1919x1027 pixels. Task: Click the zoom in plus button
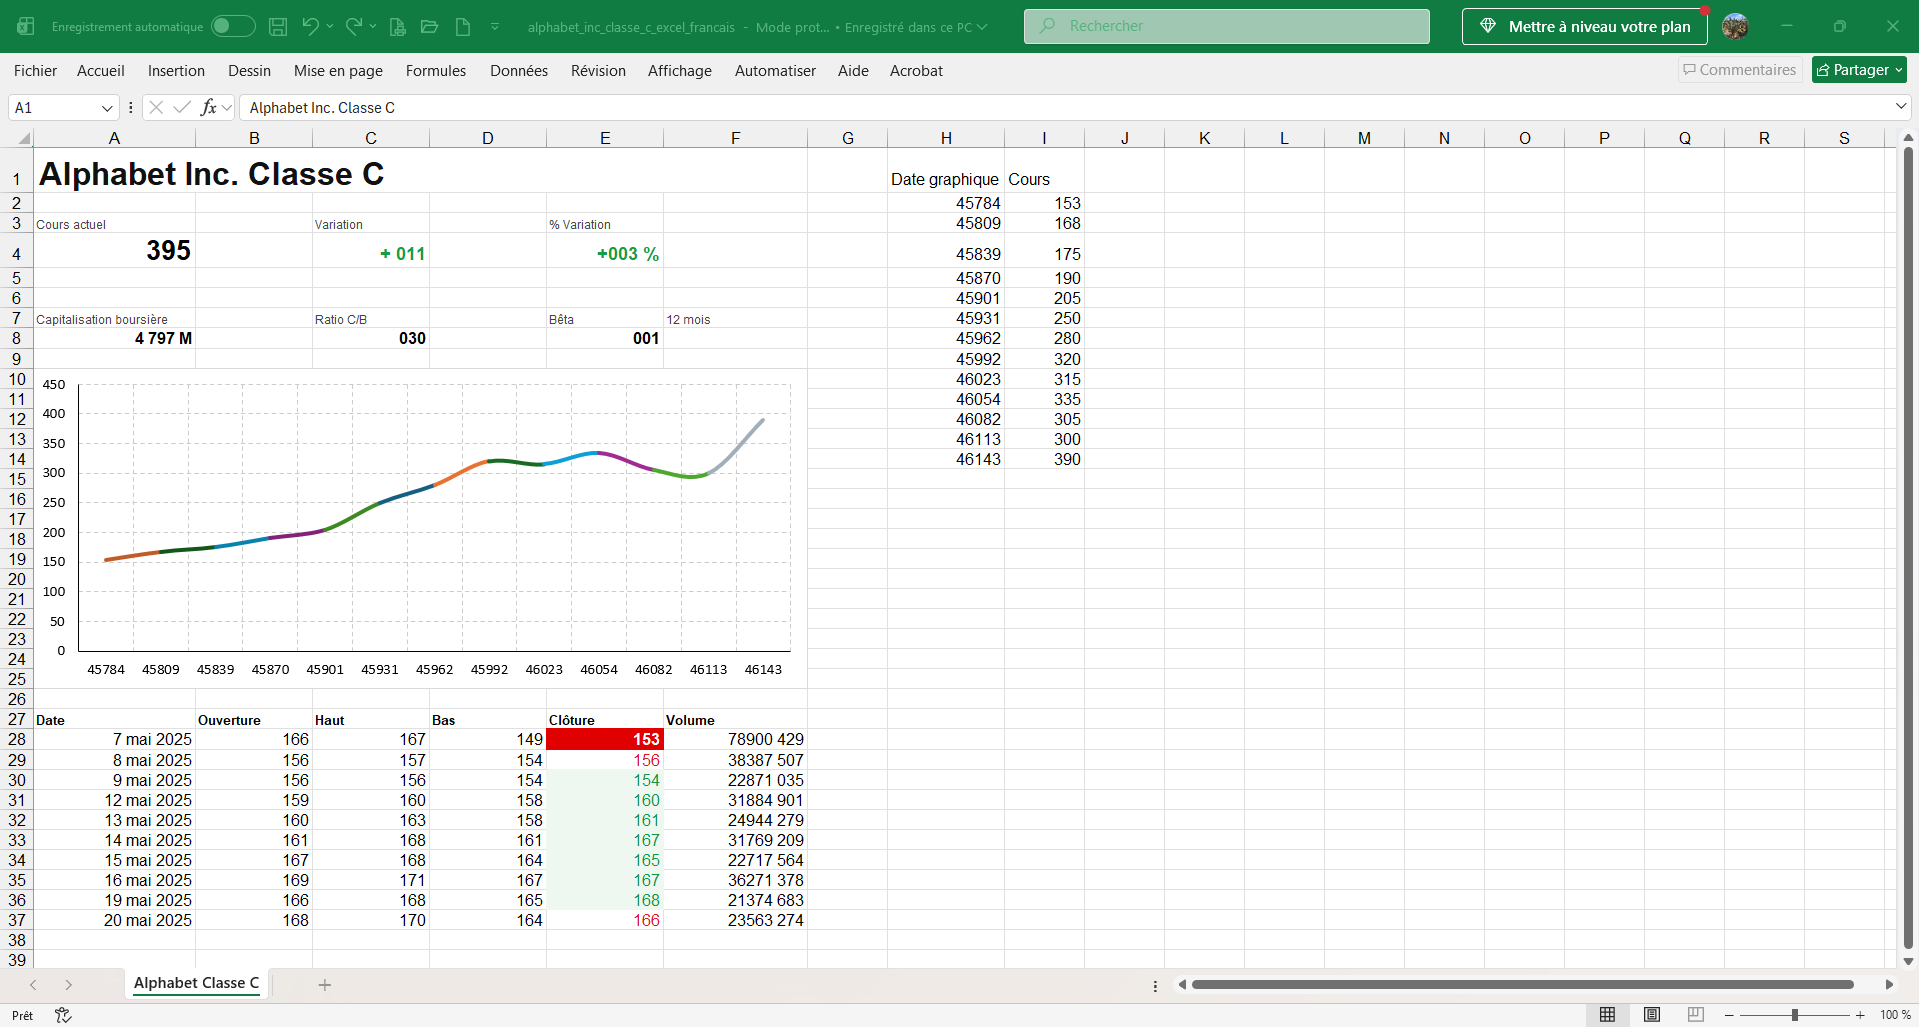tap(1860, 1015)
